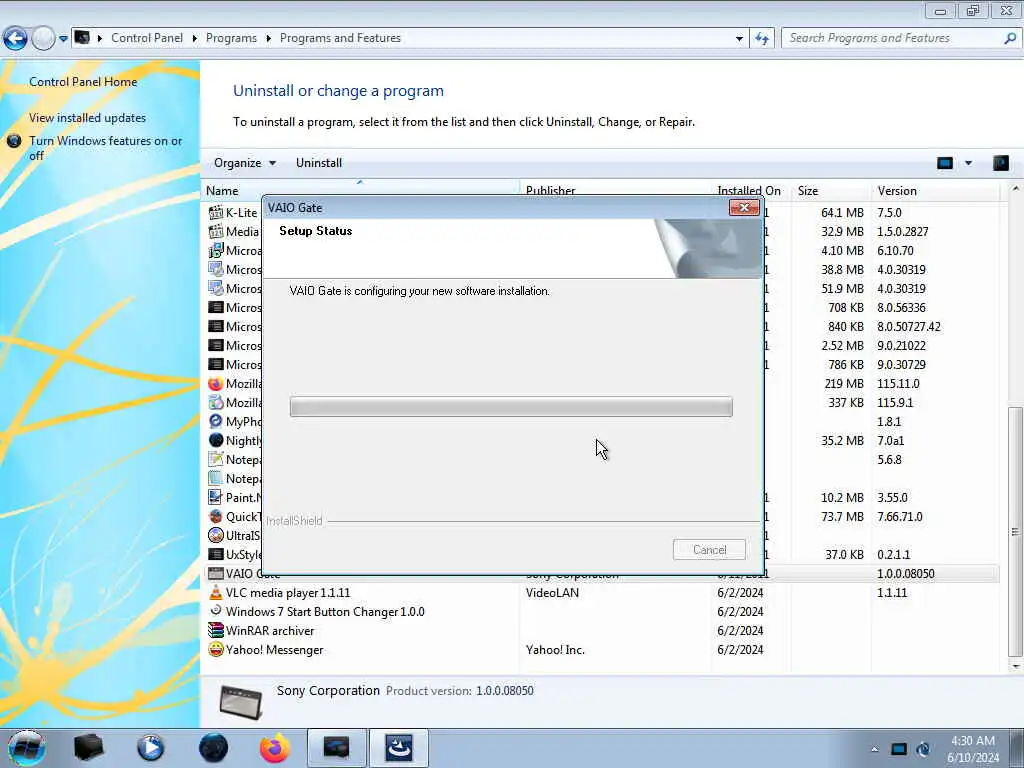
Task: Open the Windows Start orb
Action: [x=26, y=748]
